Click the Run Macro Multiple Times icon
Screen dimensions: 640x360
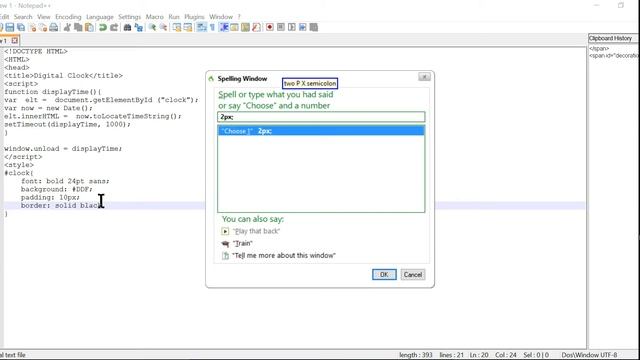pos(302,27)
